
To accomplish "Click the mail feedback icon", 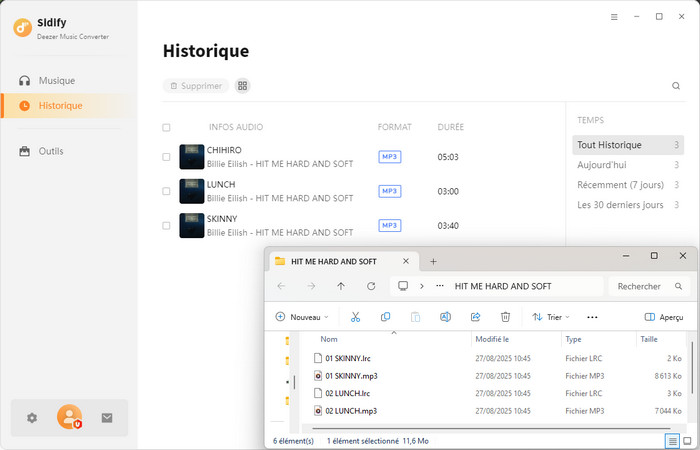I will pyautogui.click(x=107, y=418).
